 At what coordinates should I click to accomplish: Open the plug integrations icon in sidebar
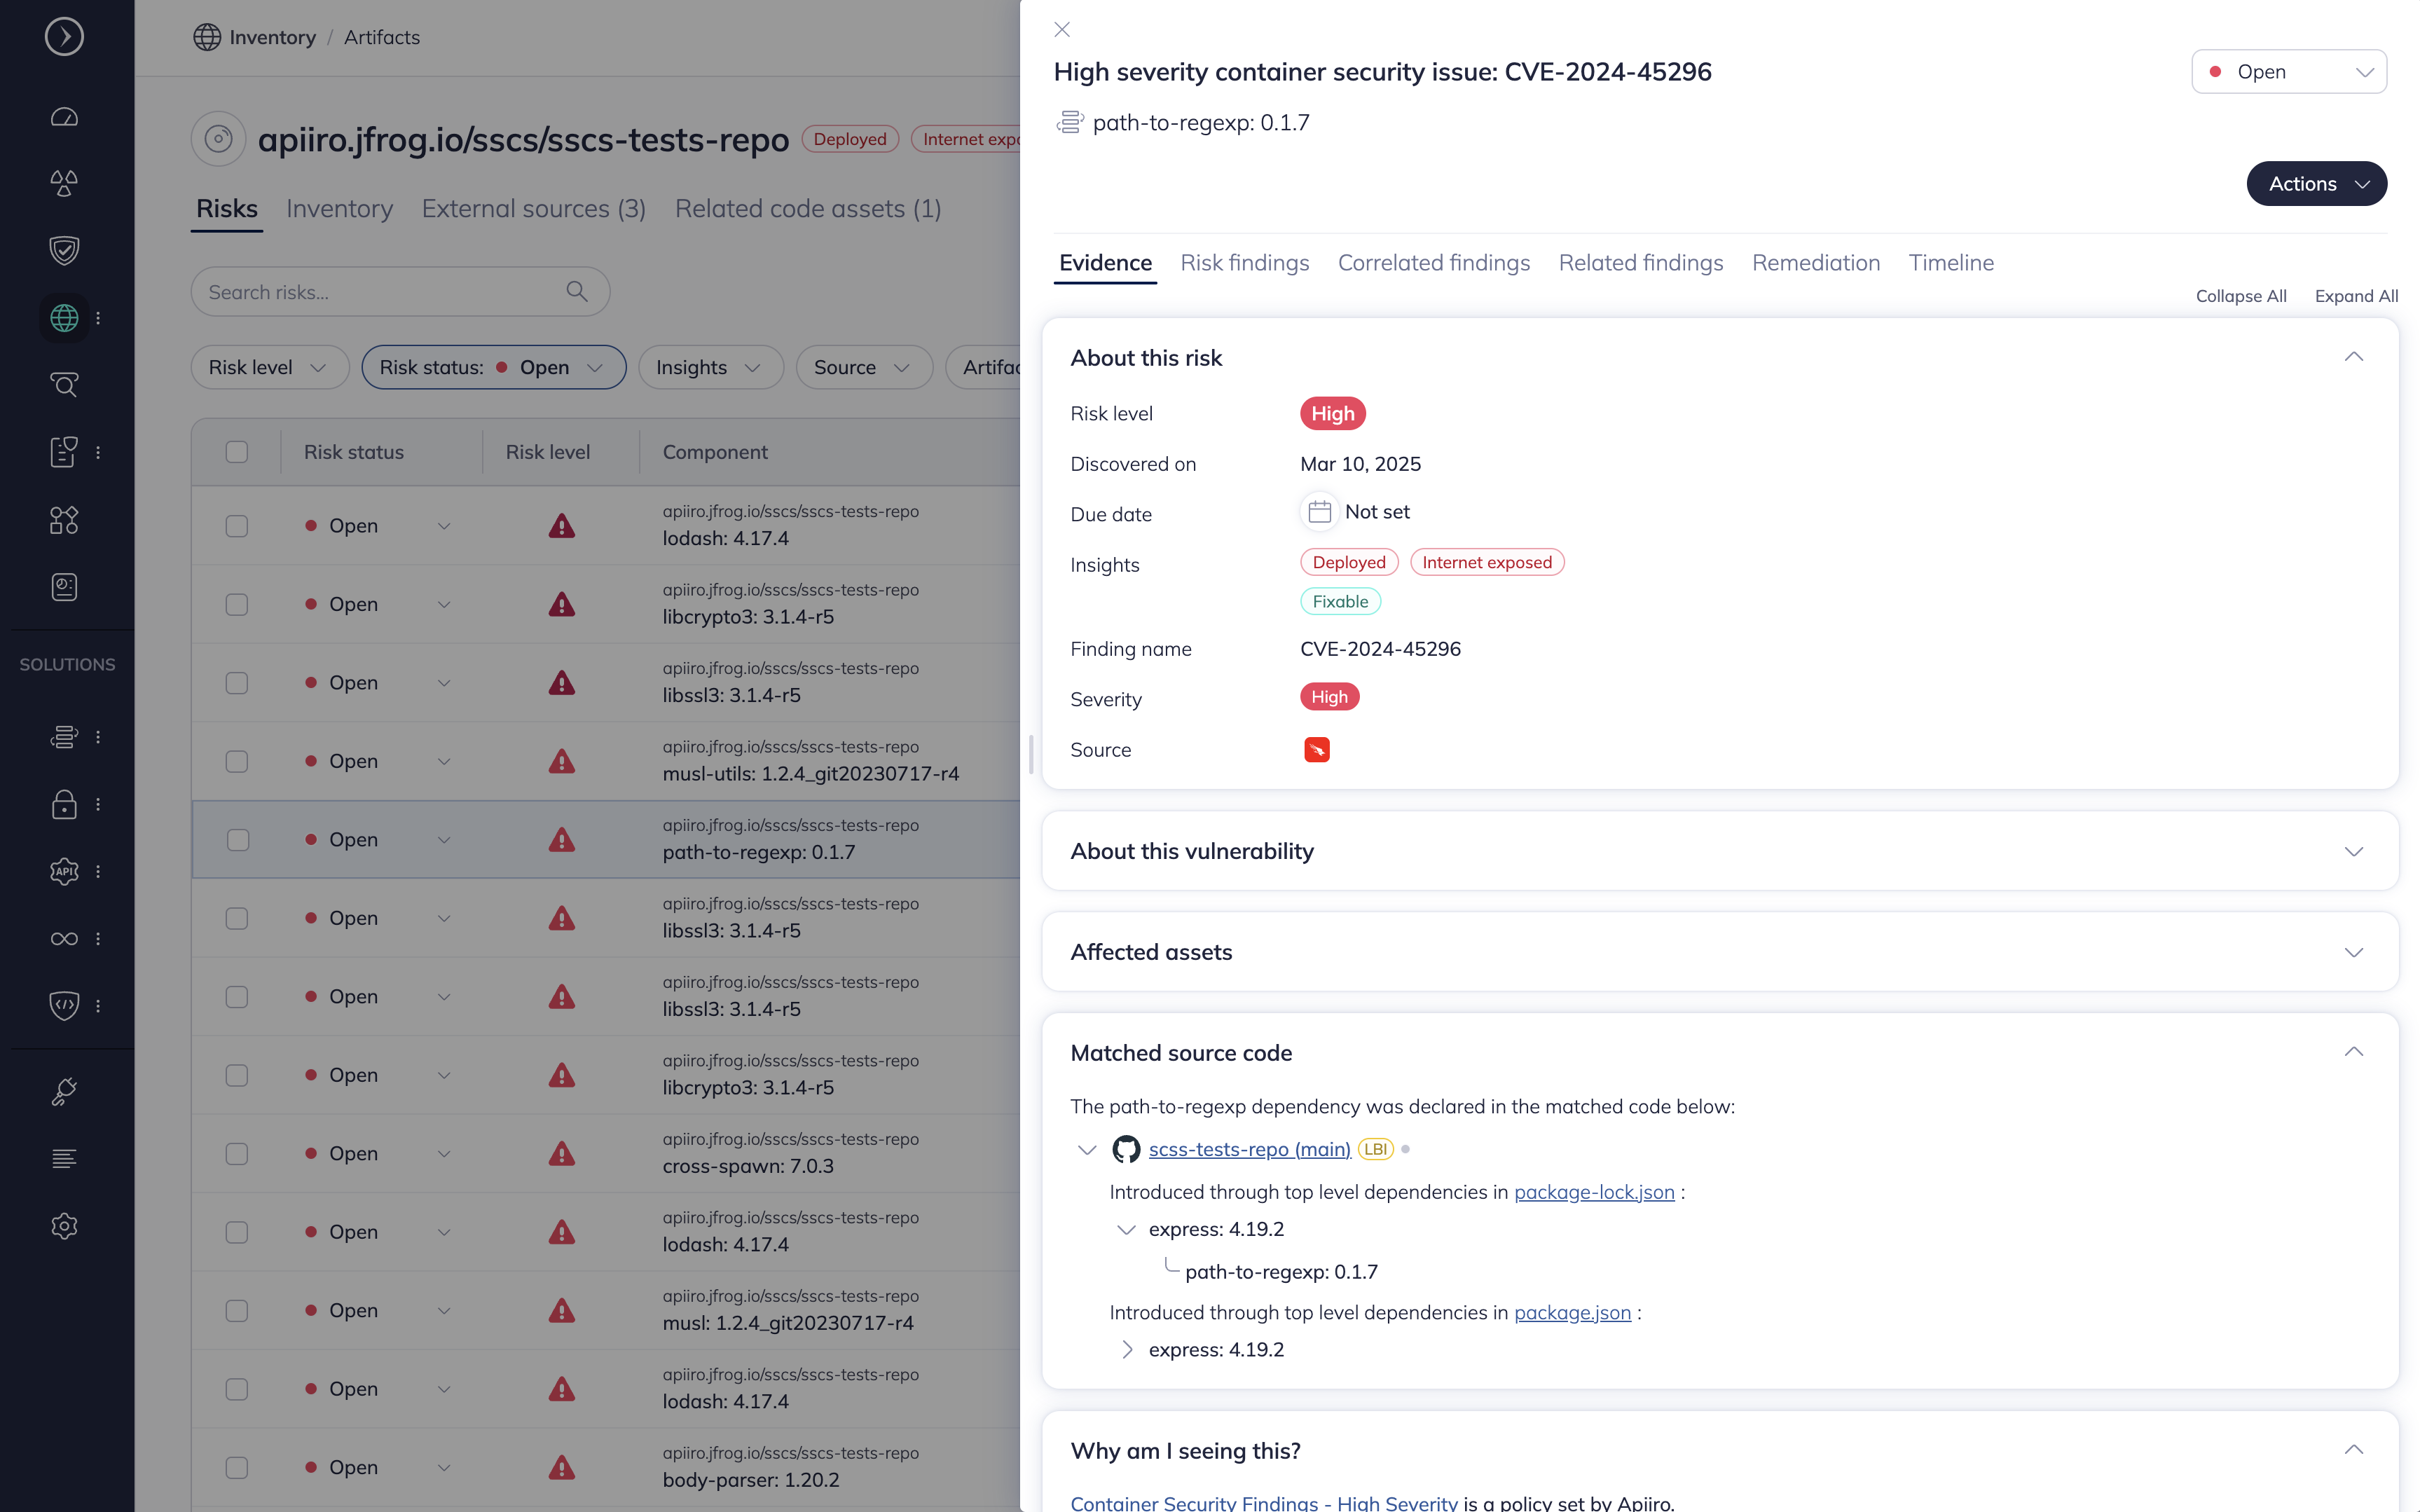point(64,1091)
